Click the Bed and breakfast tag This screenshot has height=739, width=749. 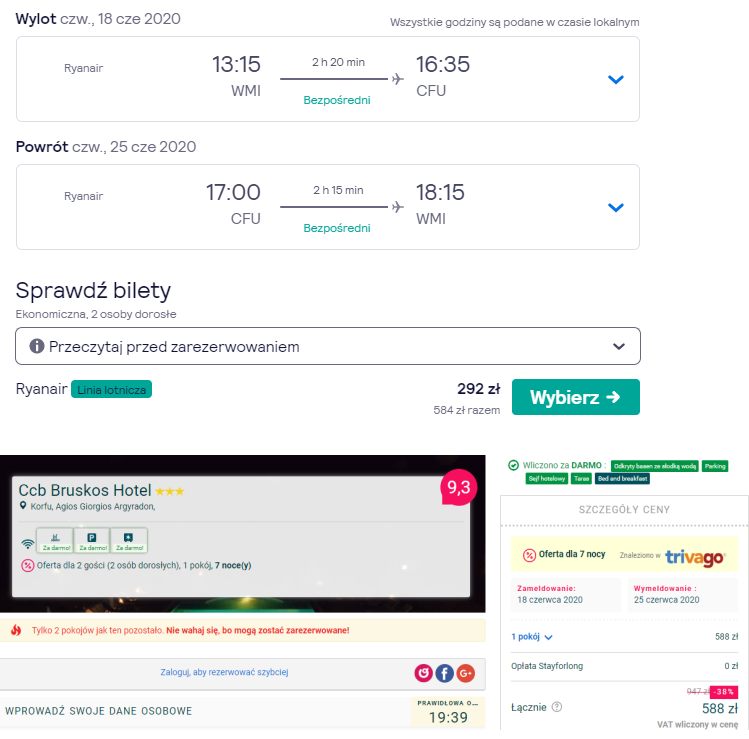622,479
